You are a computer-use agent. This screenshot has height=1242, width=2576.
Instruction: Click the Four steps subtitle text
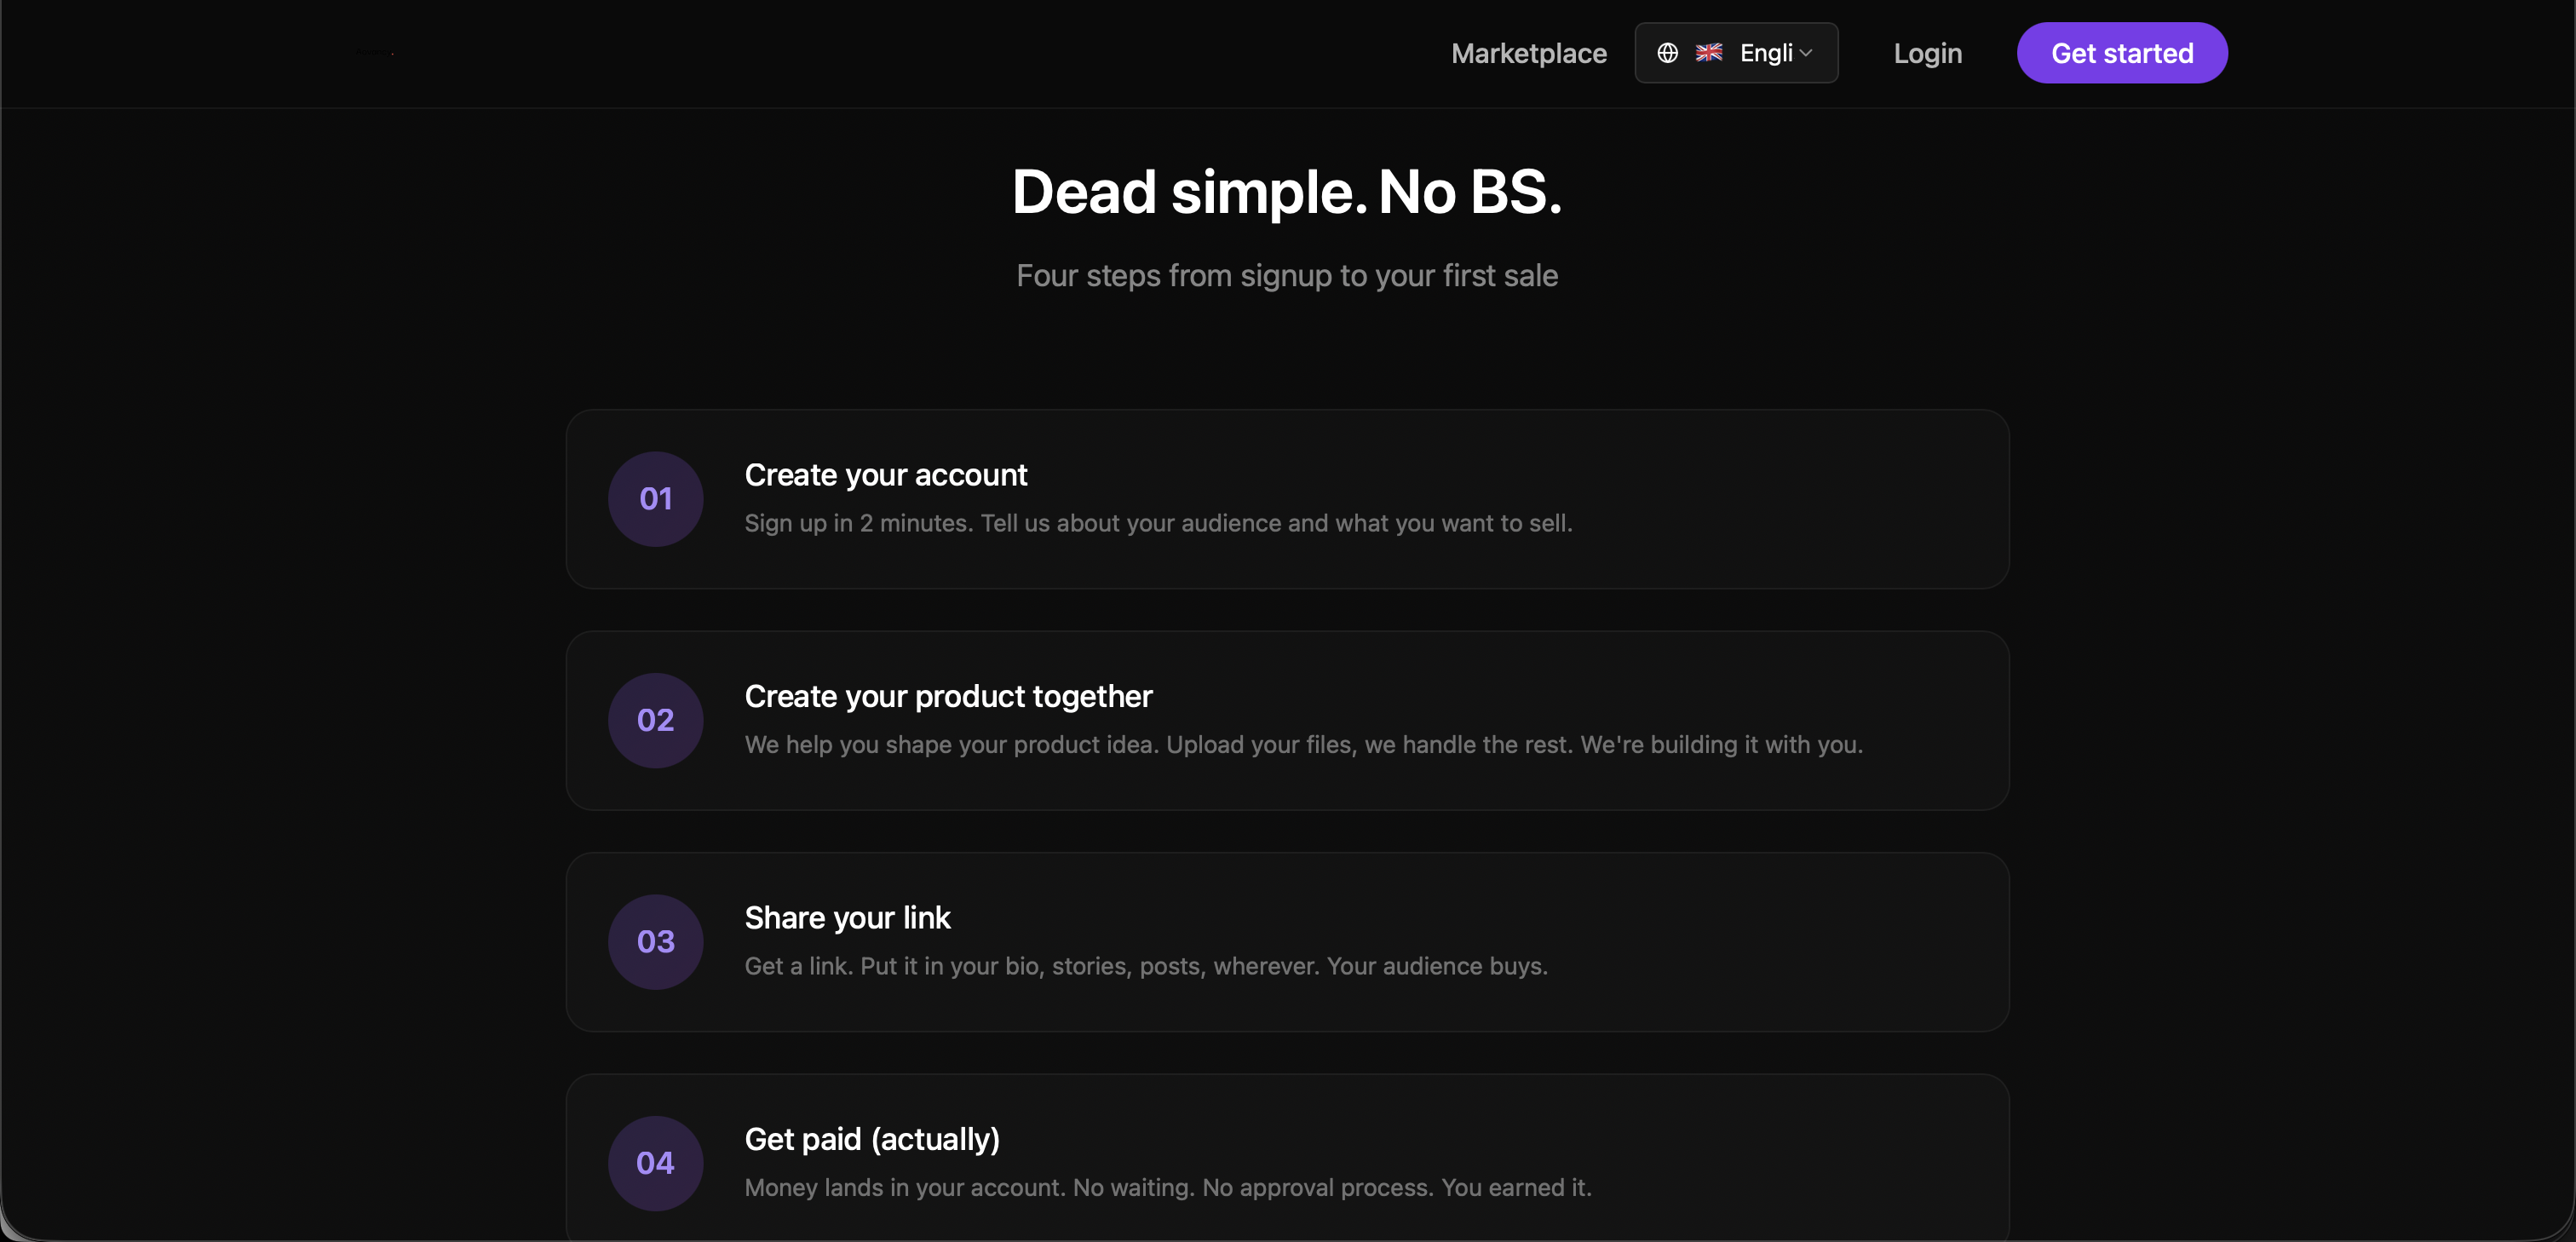click(1286, 276)
